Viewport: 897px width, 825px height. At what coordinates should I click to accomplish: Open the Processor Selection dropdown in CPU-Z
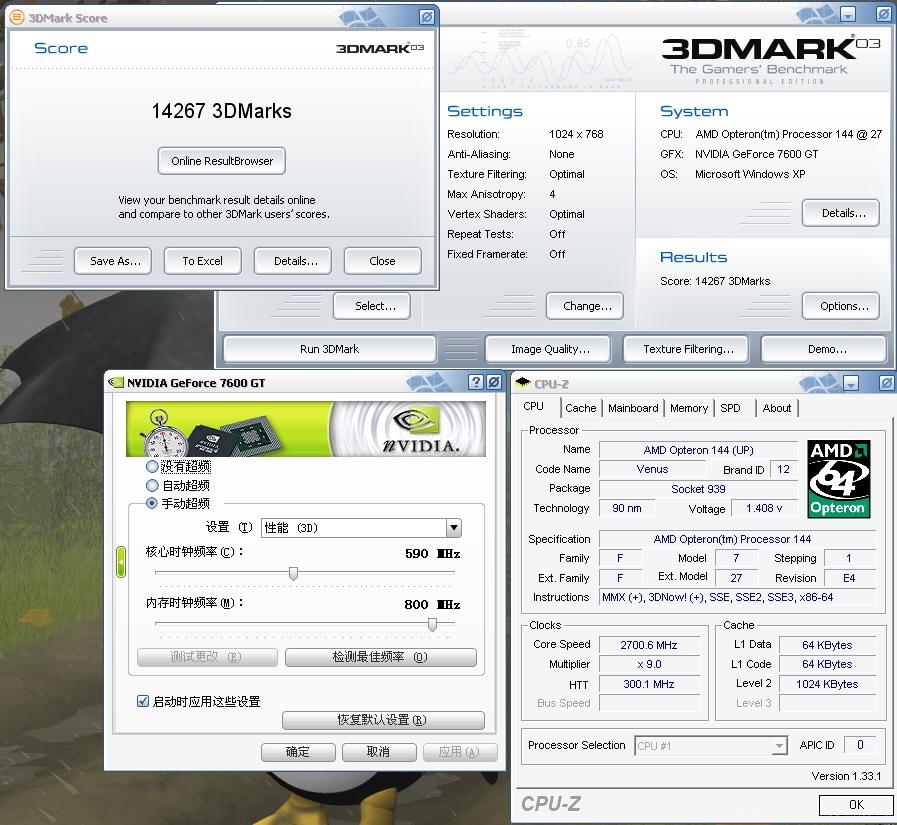point(779,746)
